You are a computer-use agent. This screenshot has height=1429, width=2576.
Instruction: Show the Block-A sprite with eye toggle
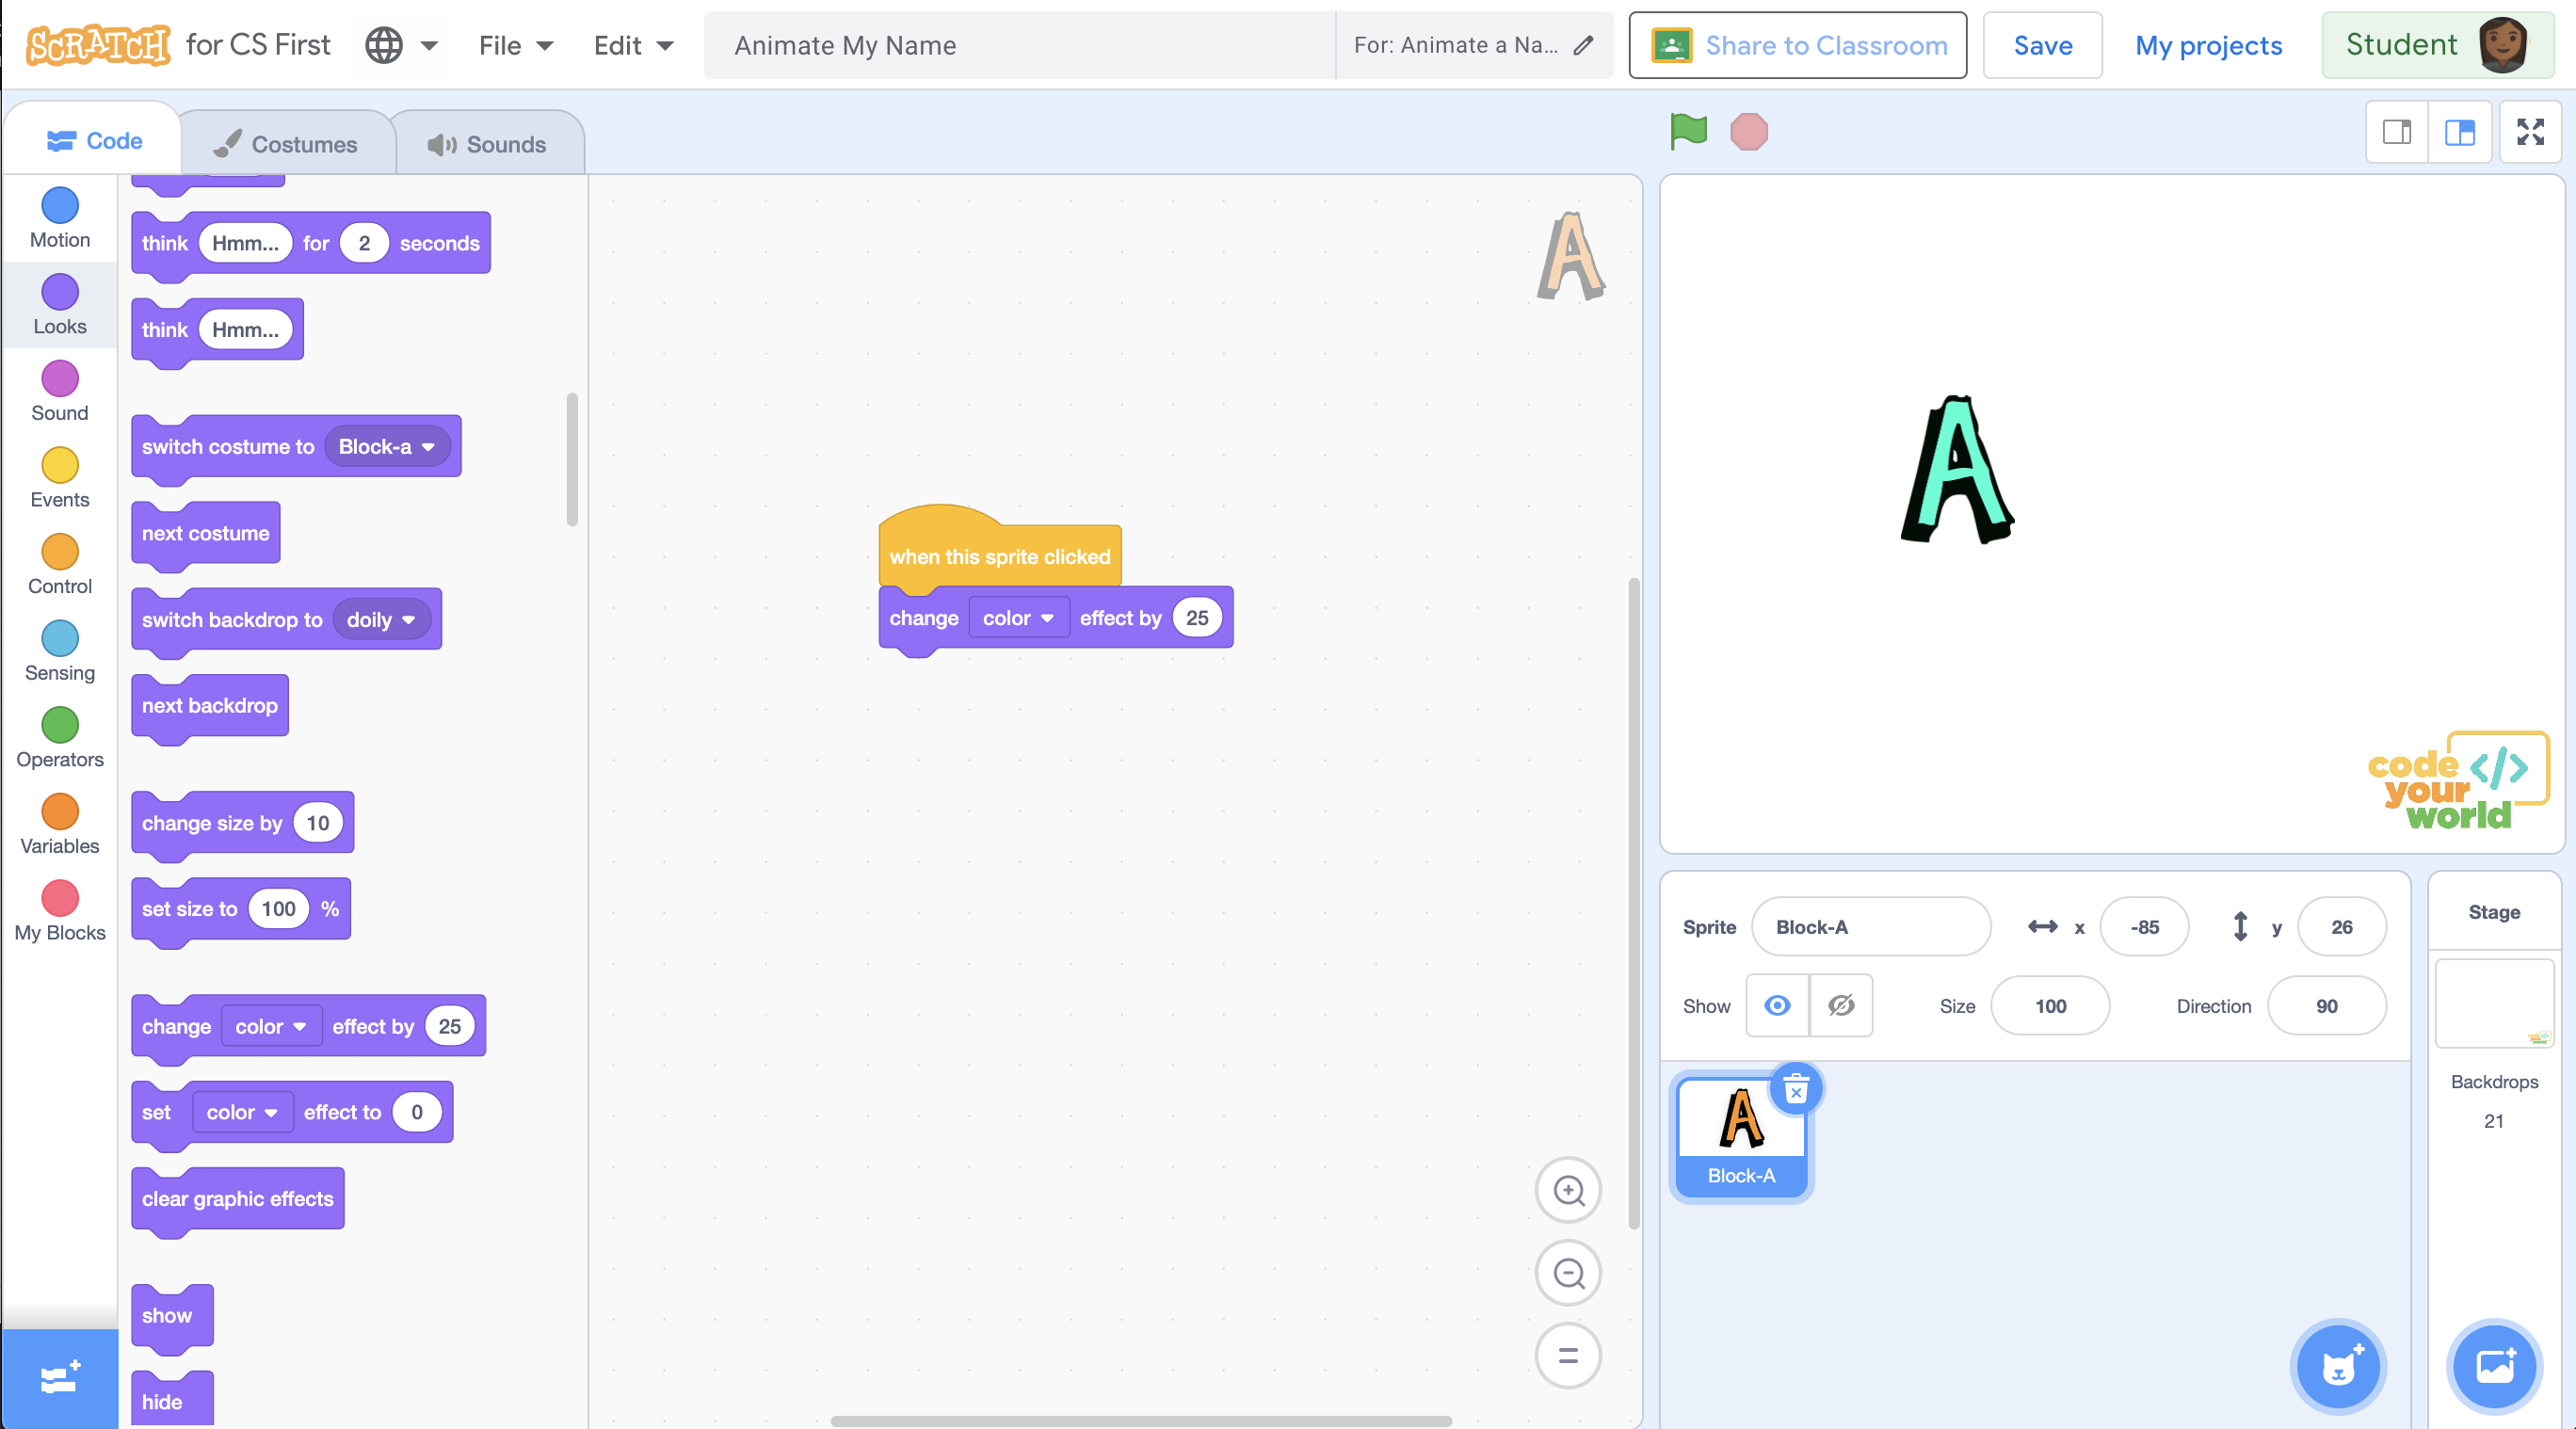1777,1006
